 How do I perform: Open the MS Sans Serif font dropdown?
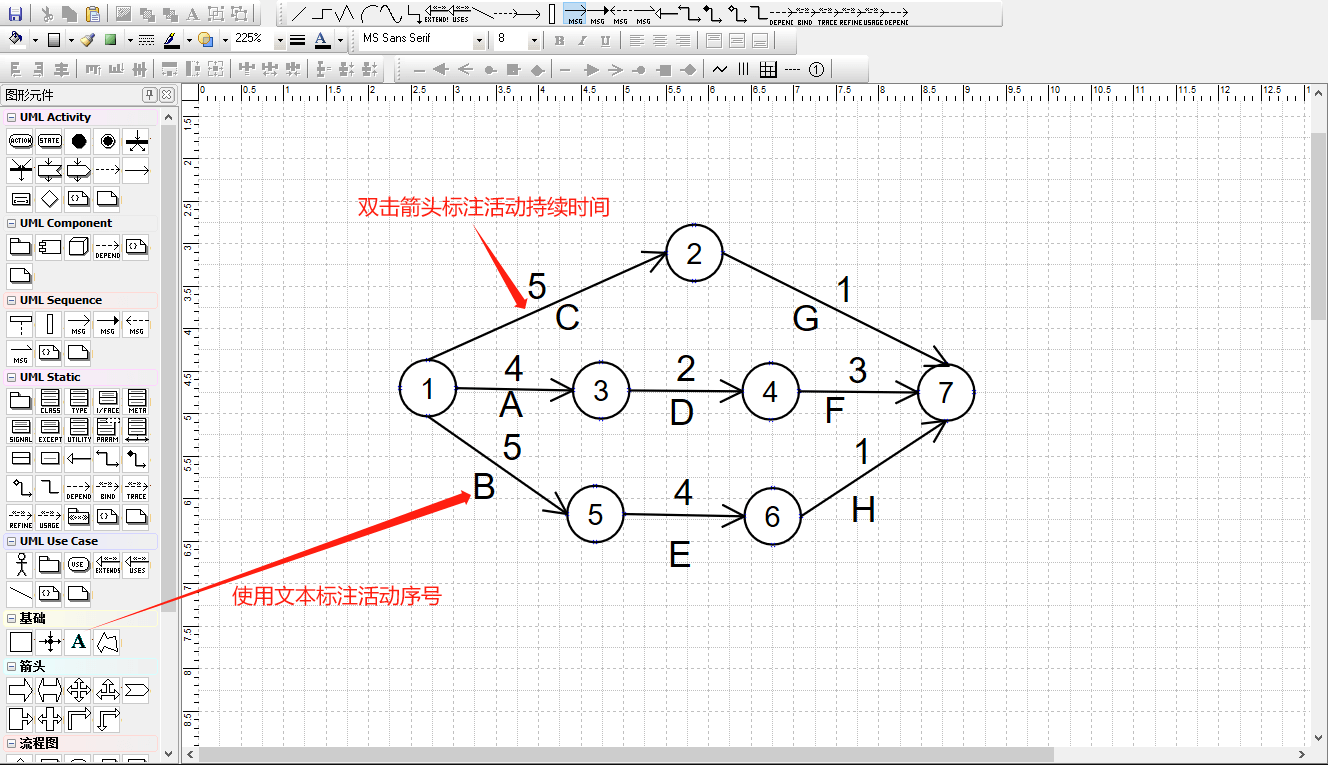tap(480, 40)
